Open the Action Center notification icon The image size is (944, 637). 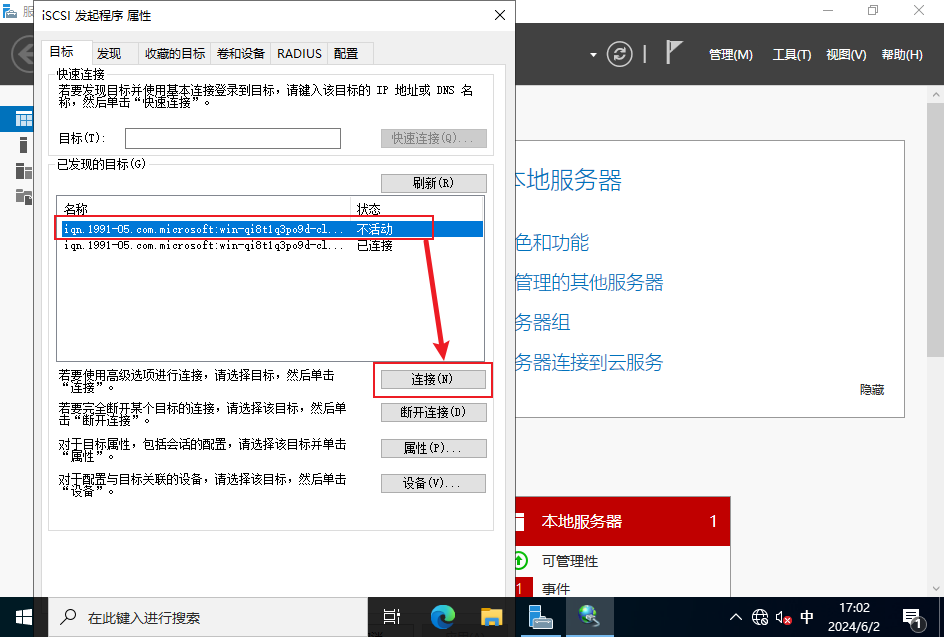pyautogui.click(x=912, y=617)
